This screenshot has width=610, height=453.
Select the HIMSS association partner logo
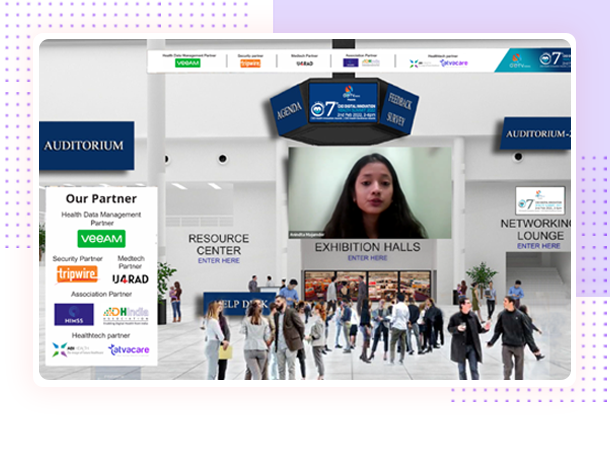[x=73, y=315]
